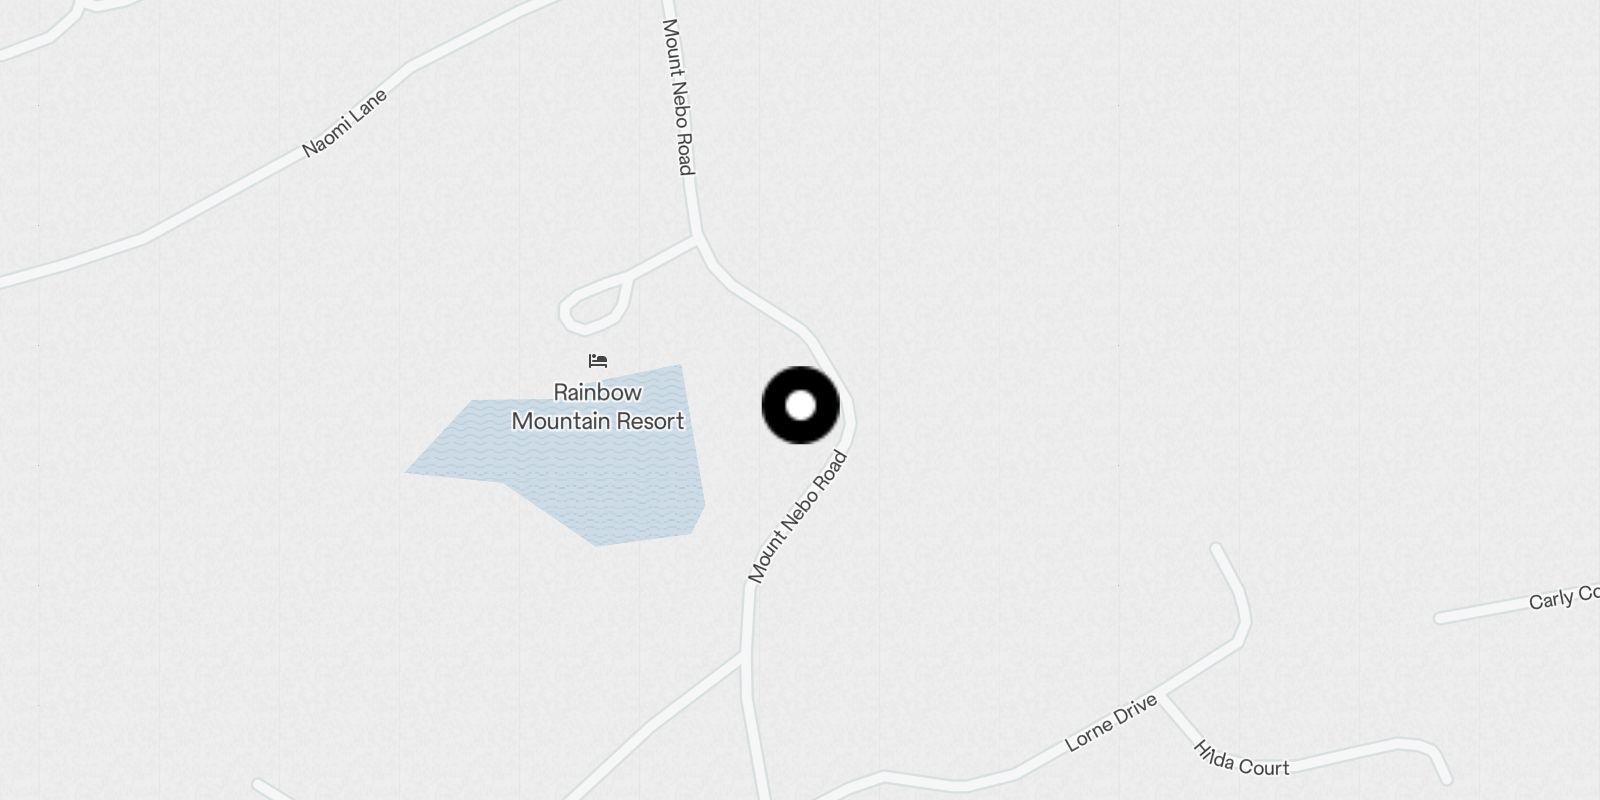
Task: Click the black circular location marker
Action: point(800,406)
